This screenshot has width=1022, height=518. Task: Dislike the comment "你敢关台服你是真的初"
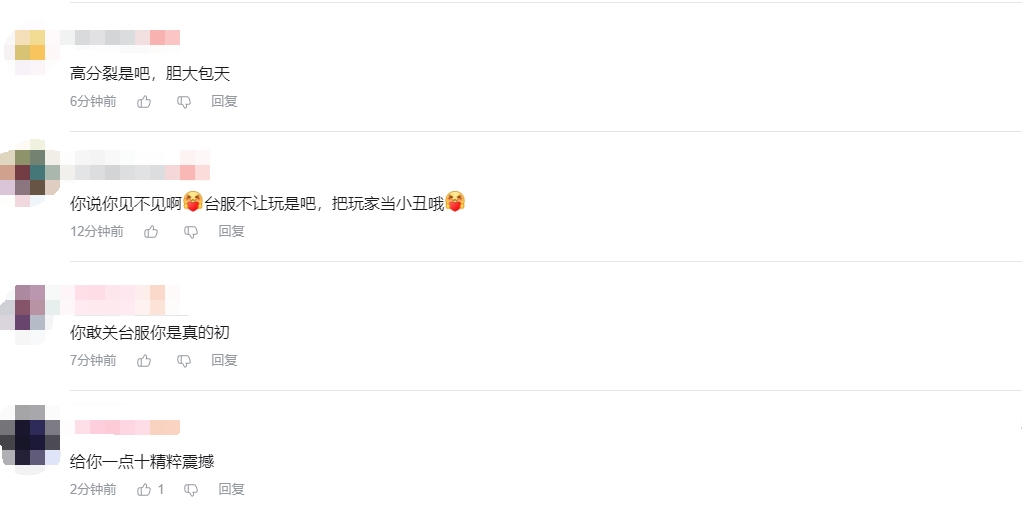coord(184,360)
